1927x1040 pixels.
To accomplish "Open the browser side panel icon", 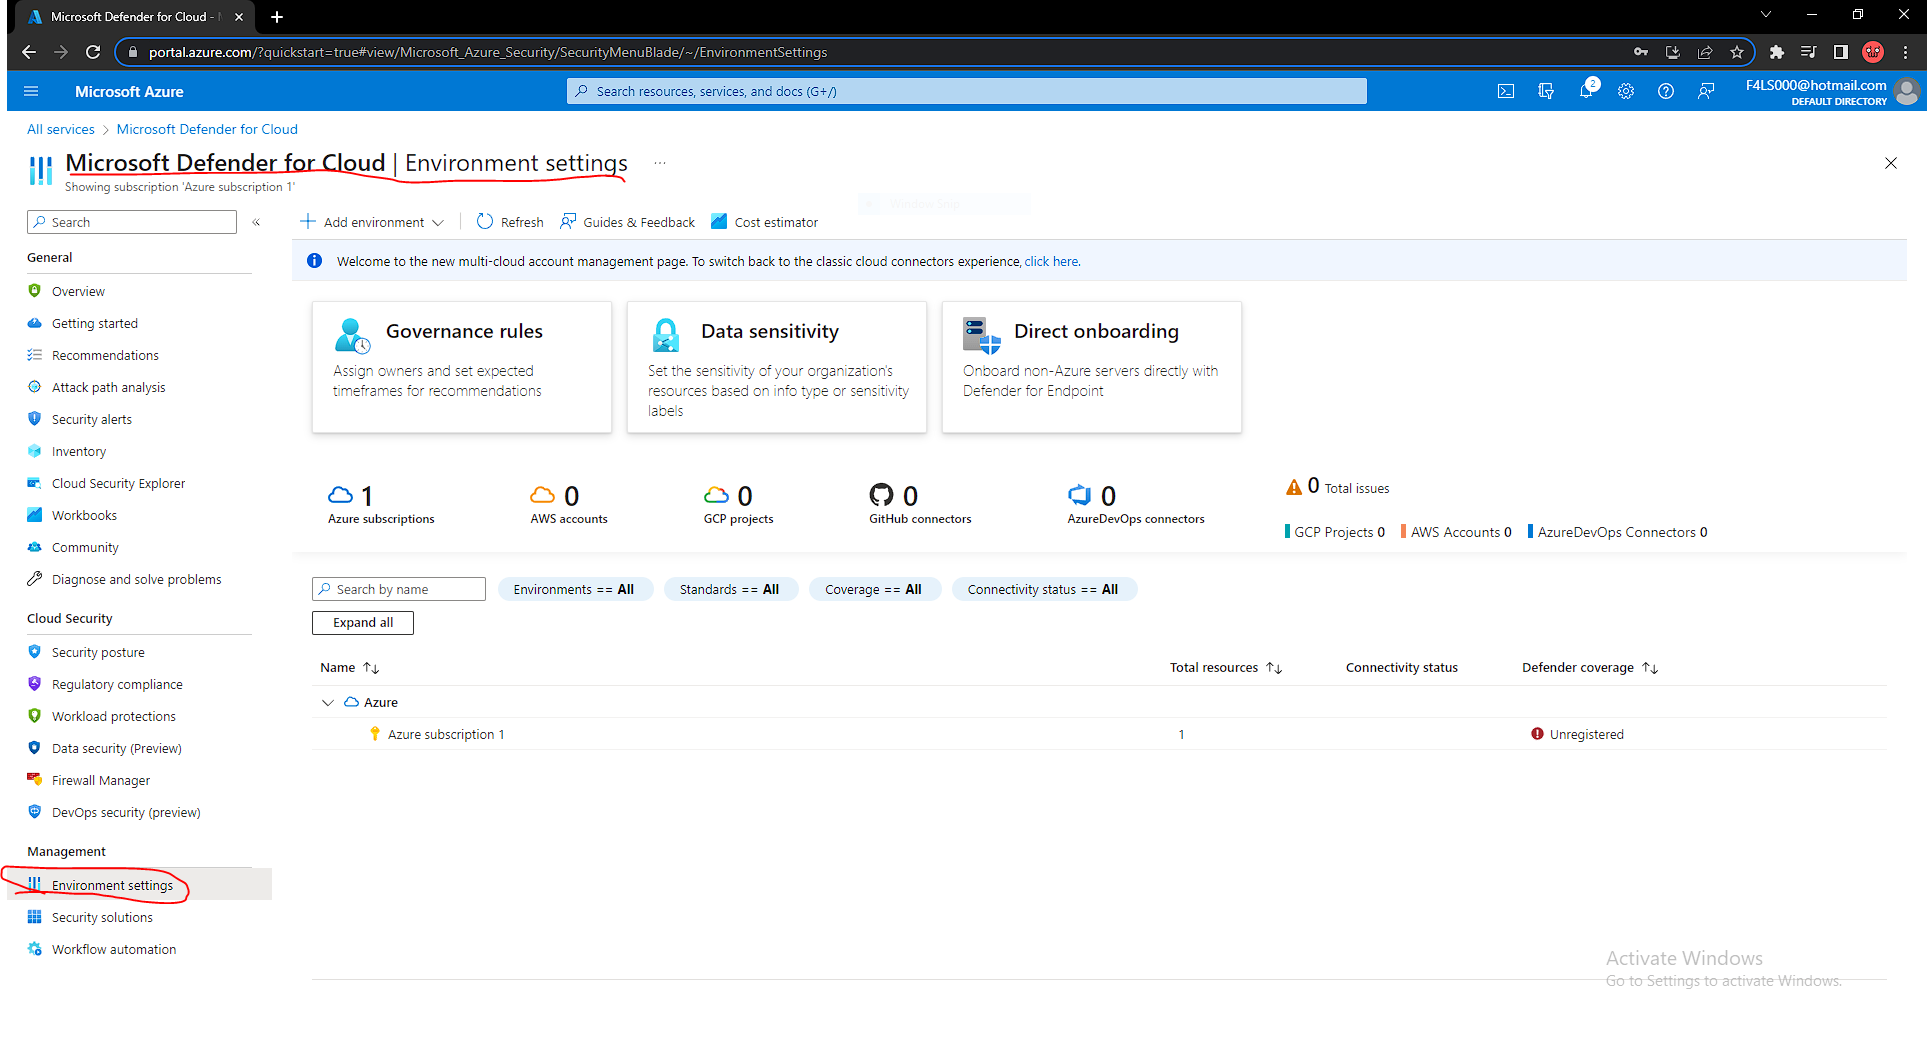I will tap(1840, 52).
